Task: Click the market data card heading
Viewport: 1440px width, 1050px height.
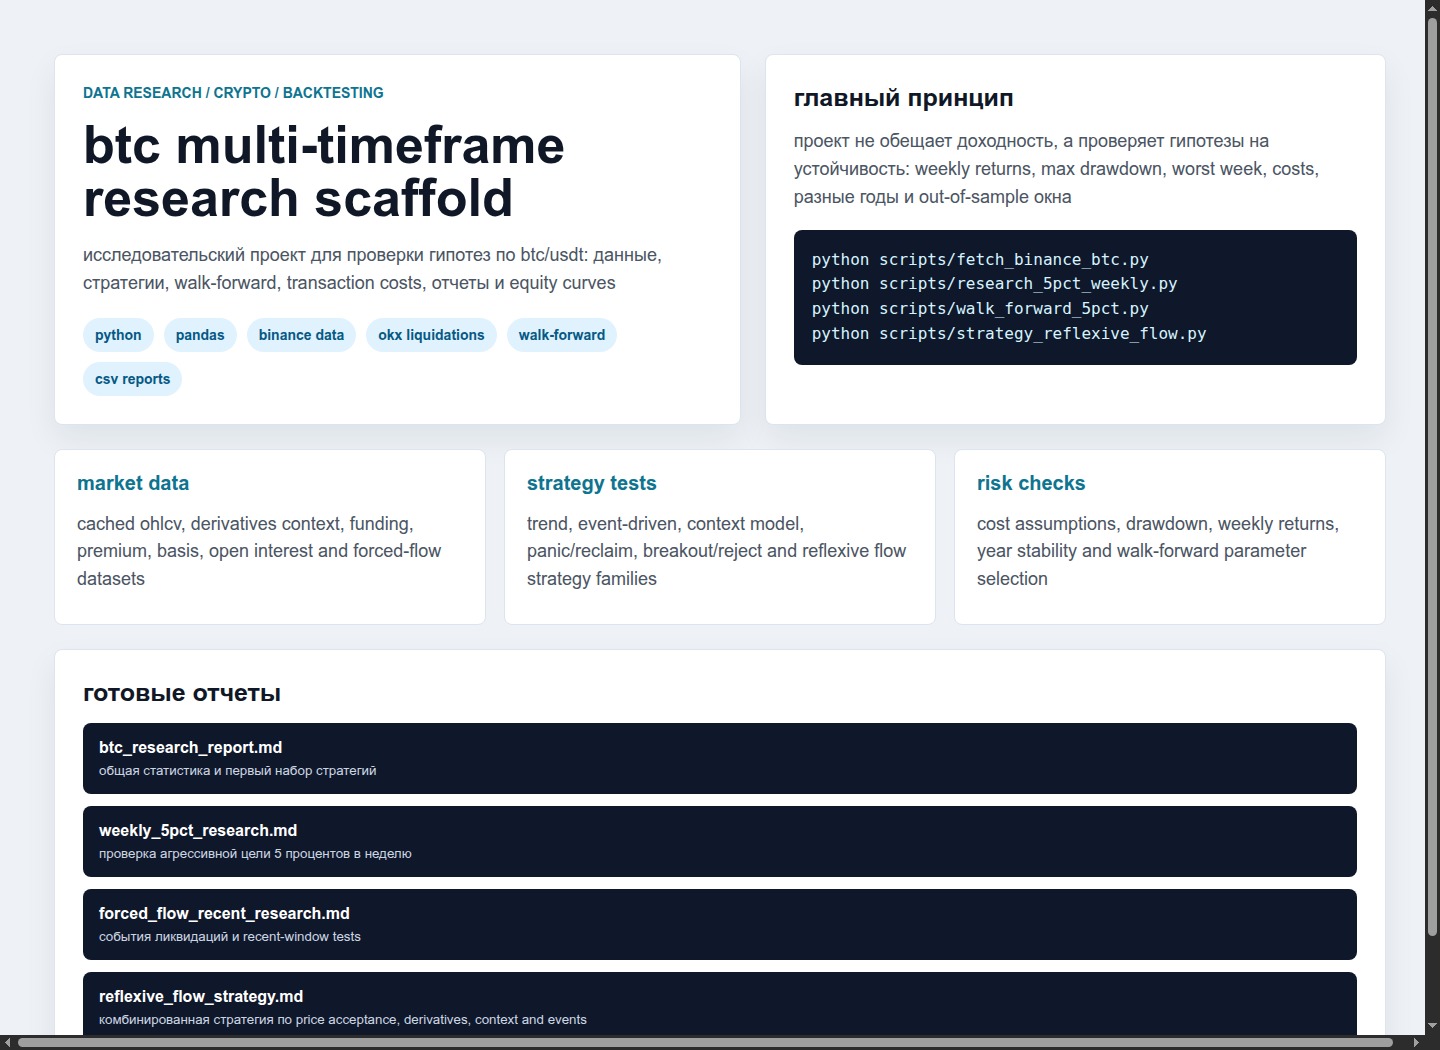Action: (x=133, y=483)
